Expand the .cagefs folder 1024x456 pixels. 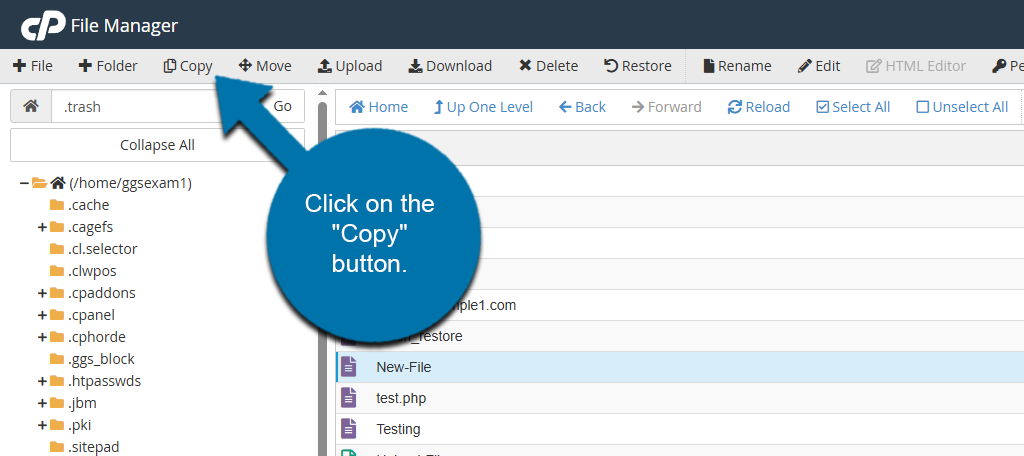pyautogui.click(x=43, y=227)
